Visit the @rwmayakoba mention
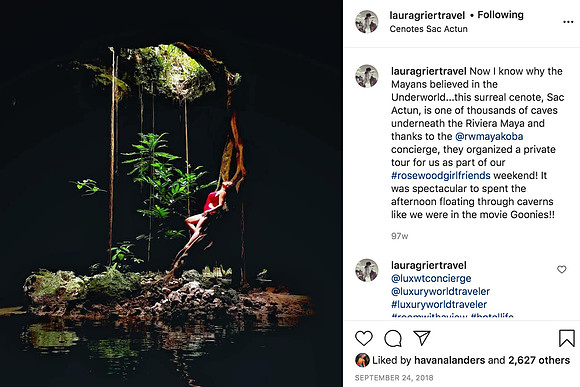The width and height of the screenshot is (580, 387). click(x=489, y=137)
